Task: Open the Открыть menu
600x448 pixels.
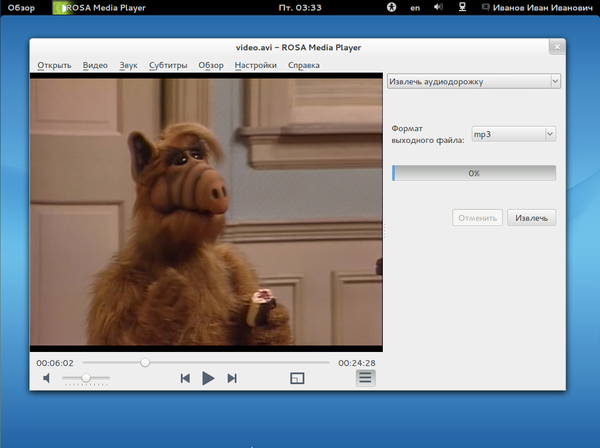Action: pos(54,65)
